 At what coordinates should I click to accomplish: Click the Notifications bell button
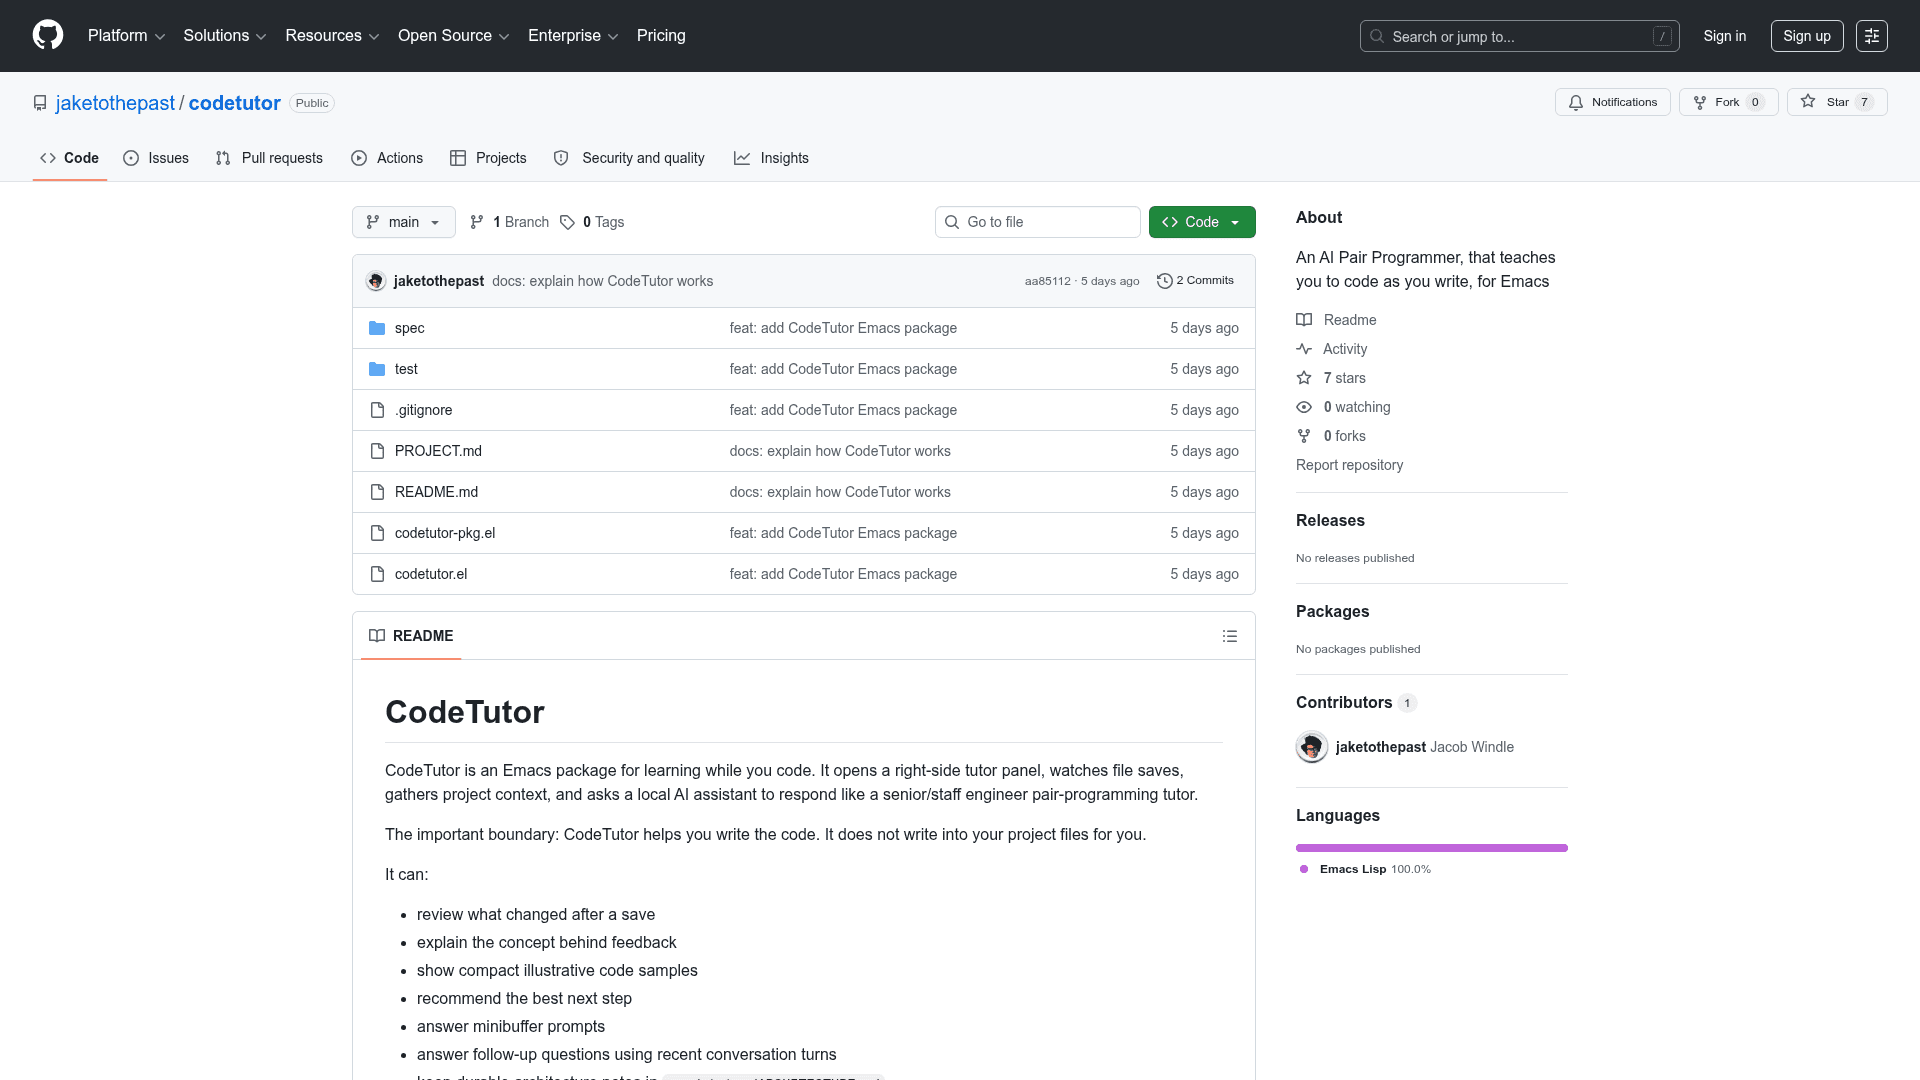tap(1612, 102)
